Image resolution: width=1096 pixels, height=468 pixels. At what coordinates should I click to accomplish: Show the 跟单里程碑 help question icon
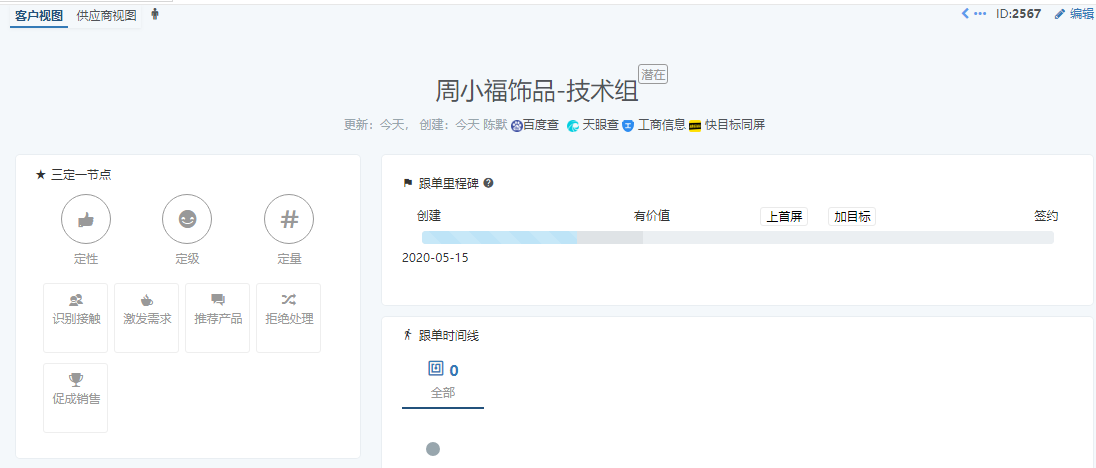[489, 183]
